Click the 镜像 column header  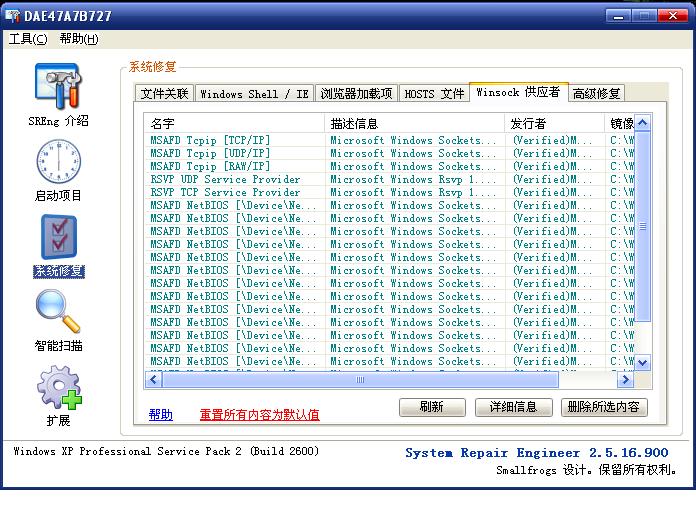tap(620, 123)
